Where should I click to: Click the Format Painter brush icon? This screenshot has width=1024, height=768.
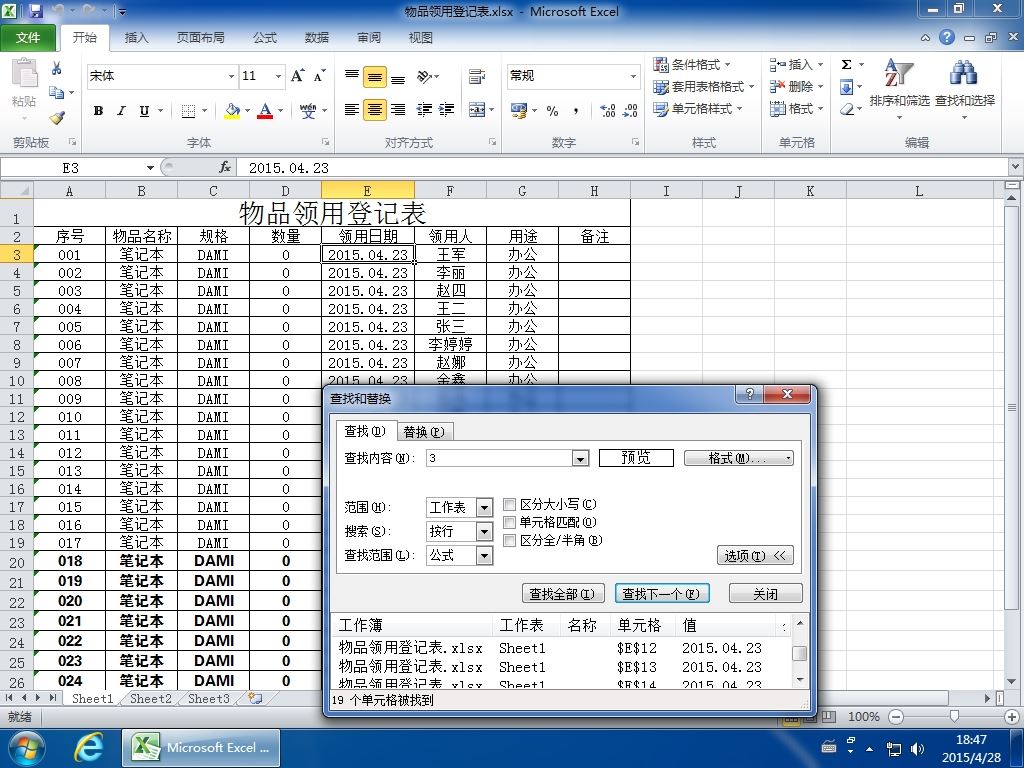point(57,118)
